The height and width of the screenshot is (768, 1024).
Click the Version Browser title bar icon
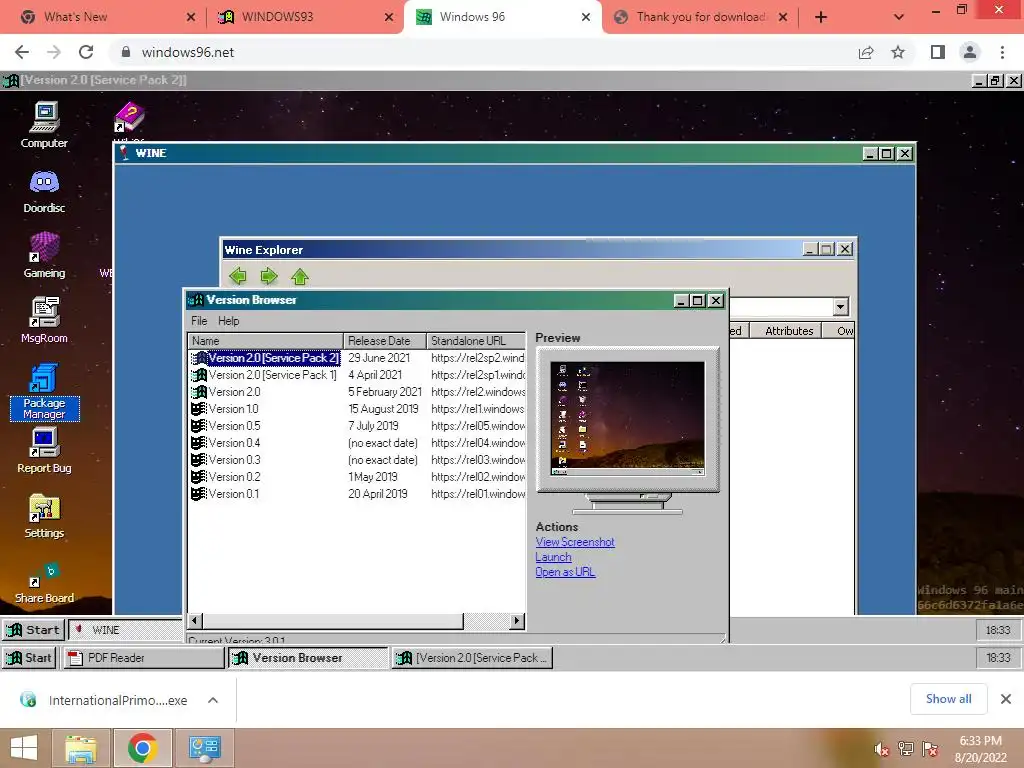pyautogui.click(x=195, y=300)
